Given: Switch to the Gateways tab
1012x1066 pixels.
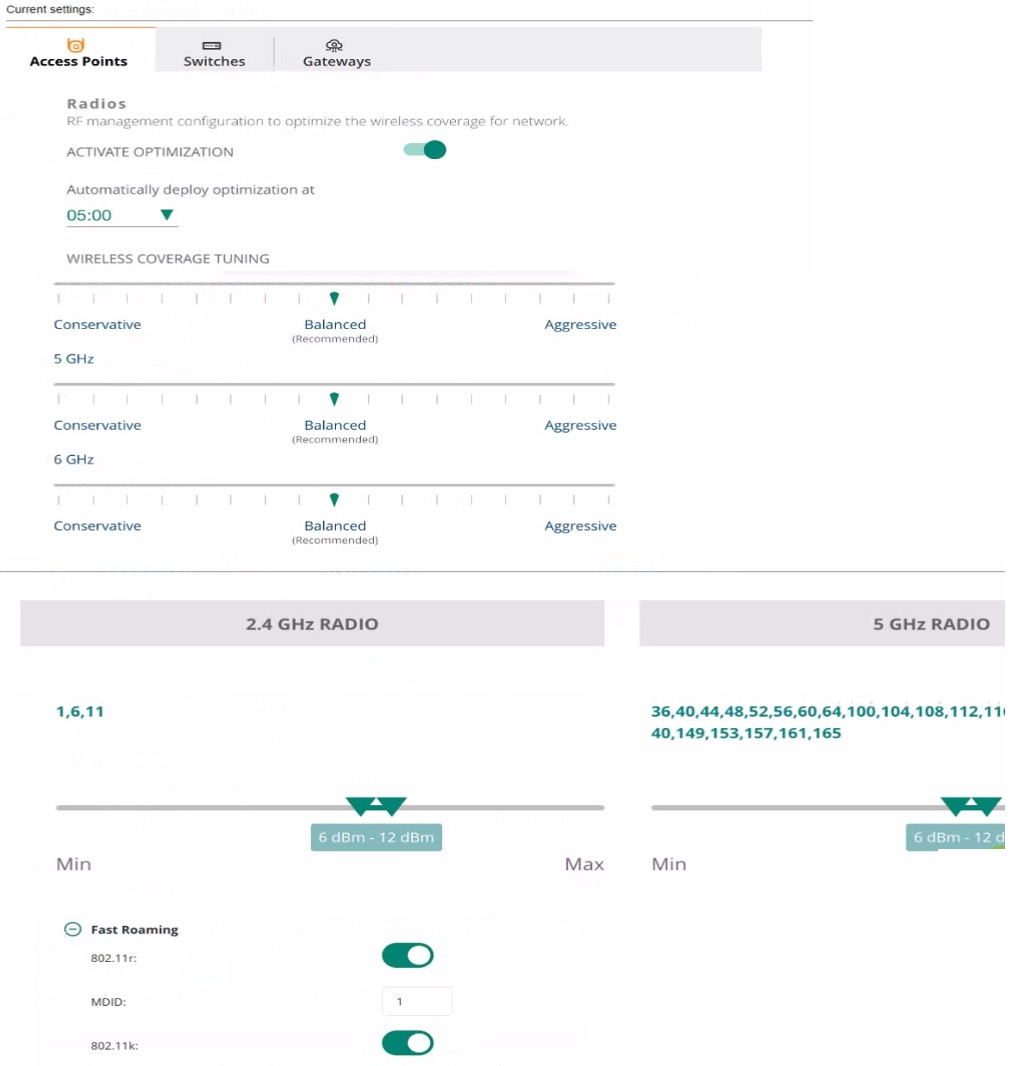Looking at the screenshot, I should click(336, 61).
